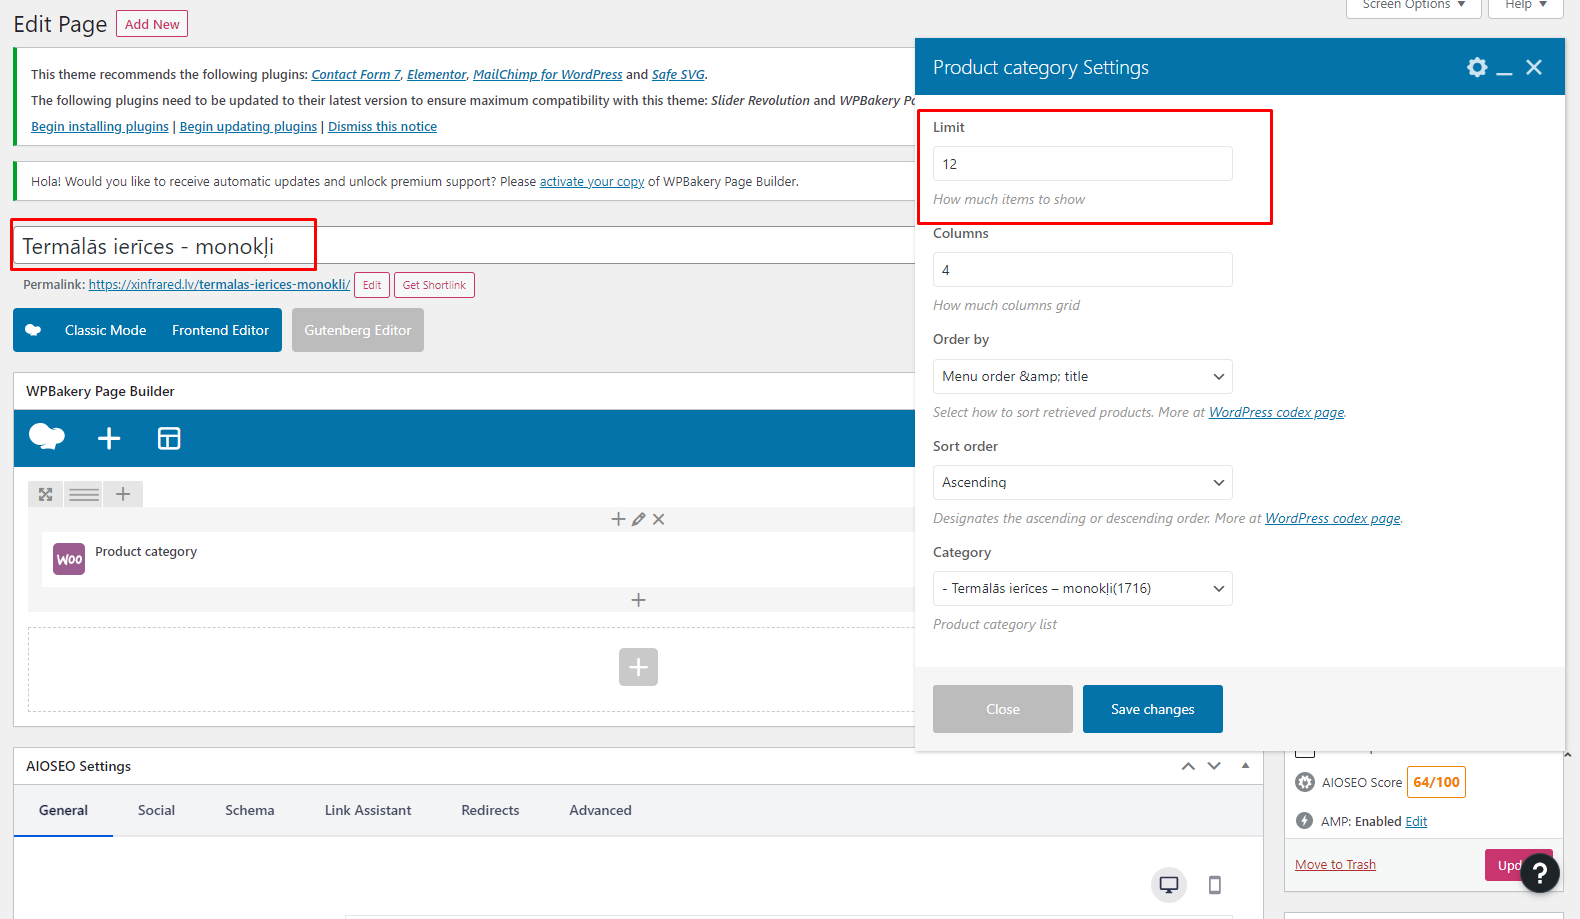This screenshot has width=1580, height=919.
Task: Click Dismiss this notice link
Action: tap(382, 127)
